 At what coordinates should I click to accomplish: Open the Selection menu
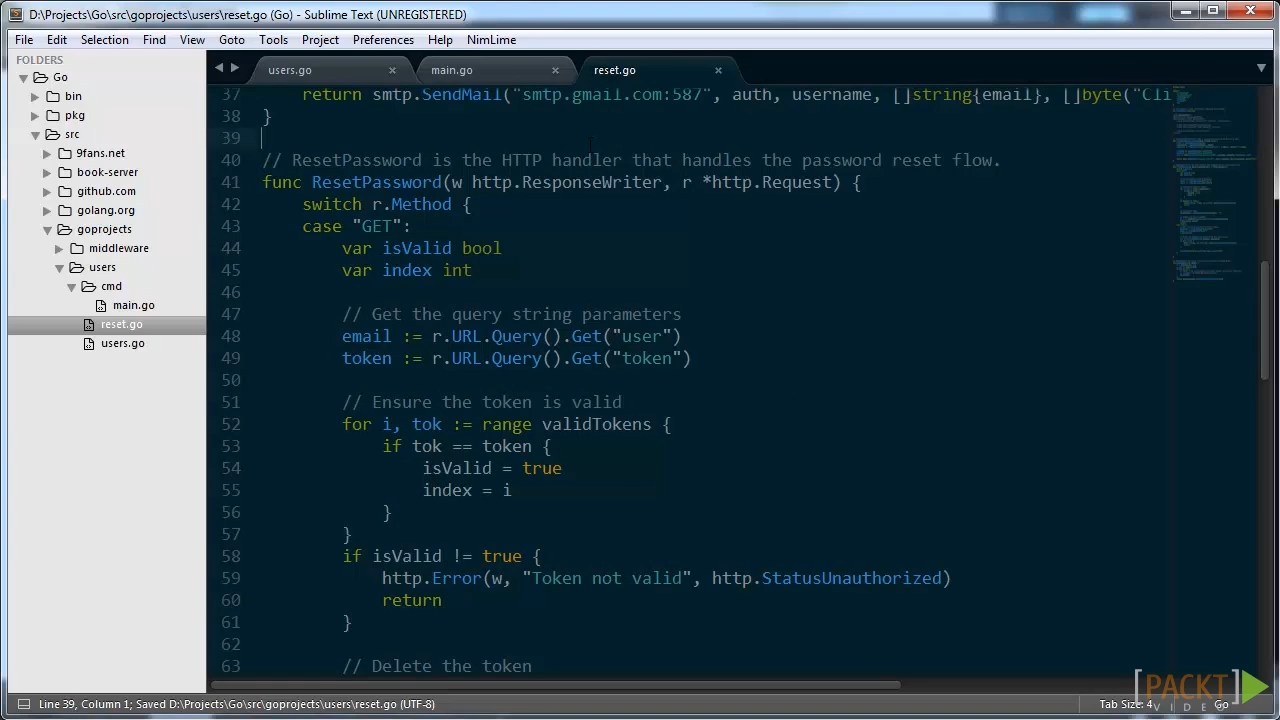tap(105, 40)
